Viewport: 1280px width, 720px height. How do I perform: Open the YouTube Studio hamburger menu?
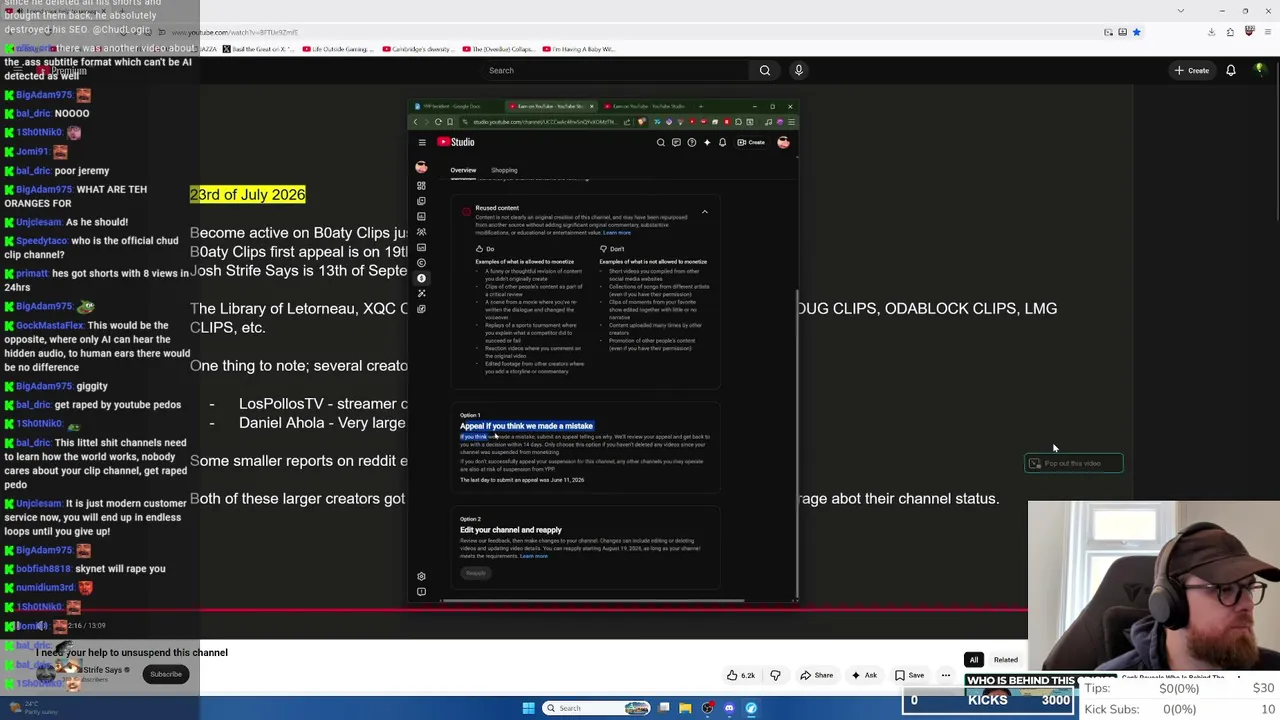[x=422, y=142]
